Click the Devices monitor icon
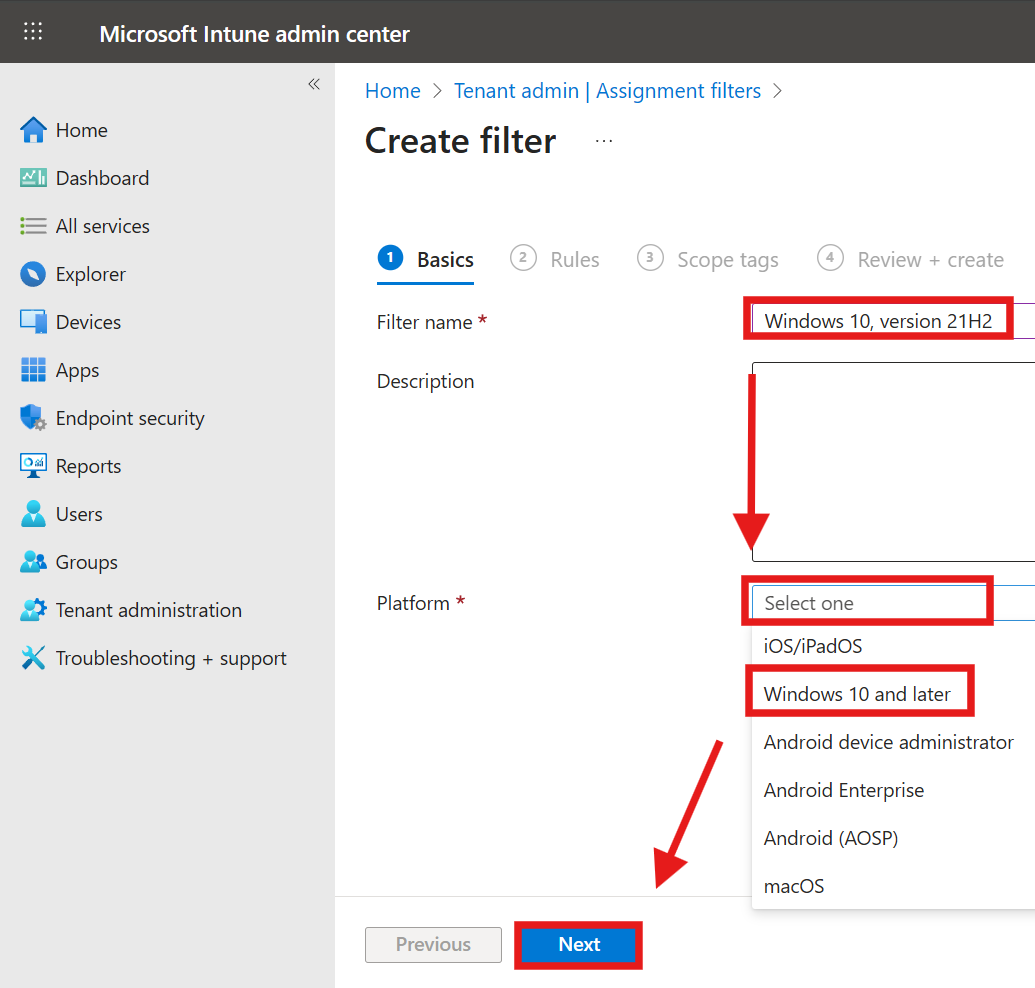 (x=33, y=322)
